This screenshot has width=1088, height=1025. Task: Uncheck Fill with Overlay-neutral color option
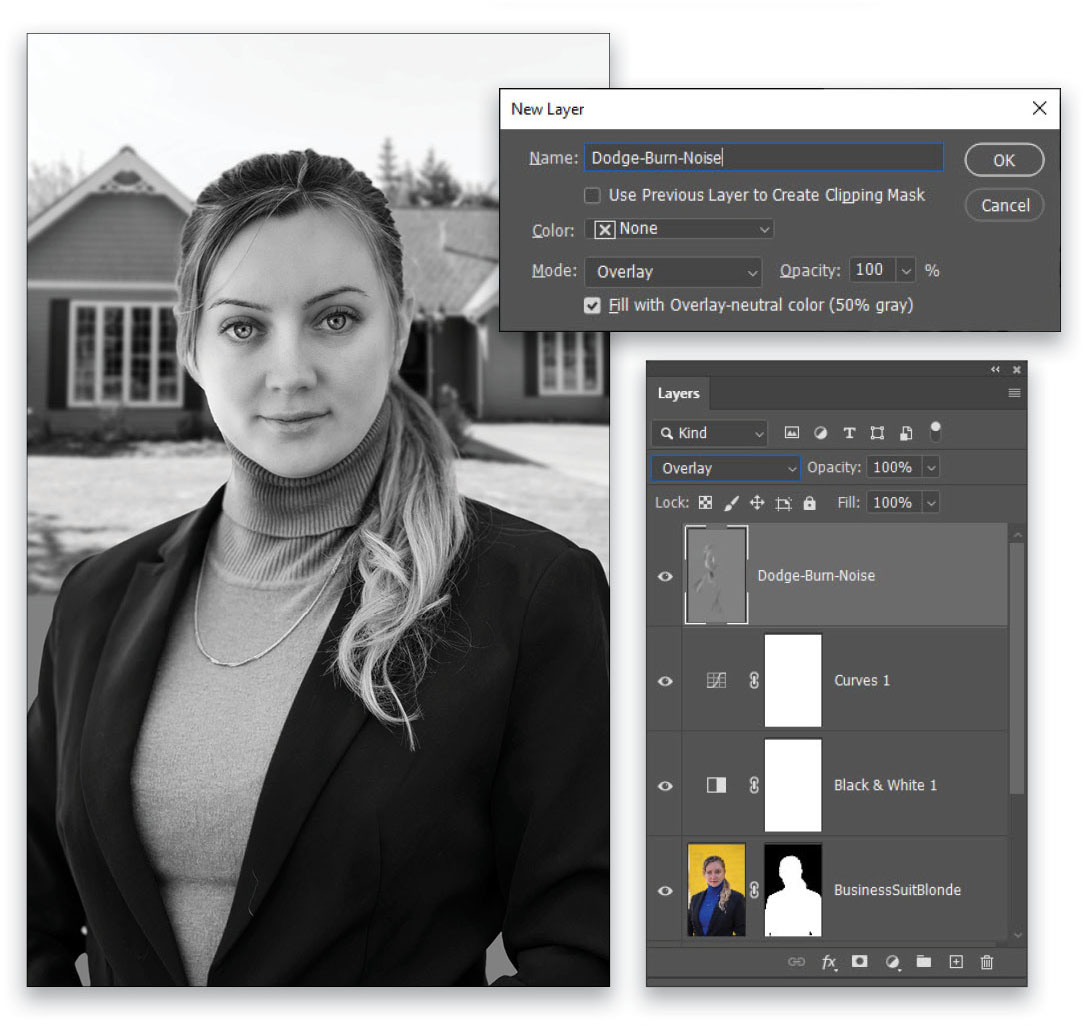click(592, 305)
